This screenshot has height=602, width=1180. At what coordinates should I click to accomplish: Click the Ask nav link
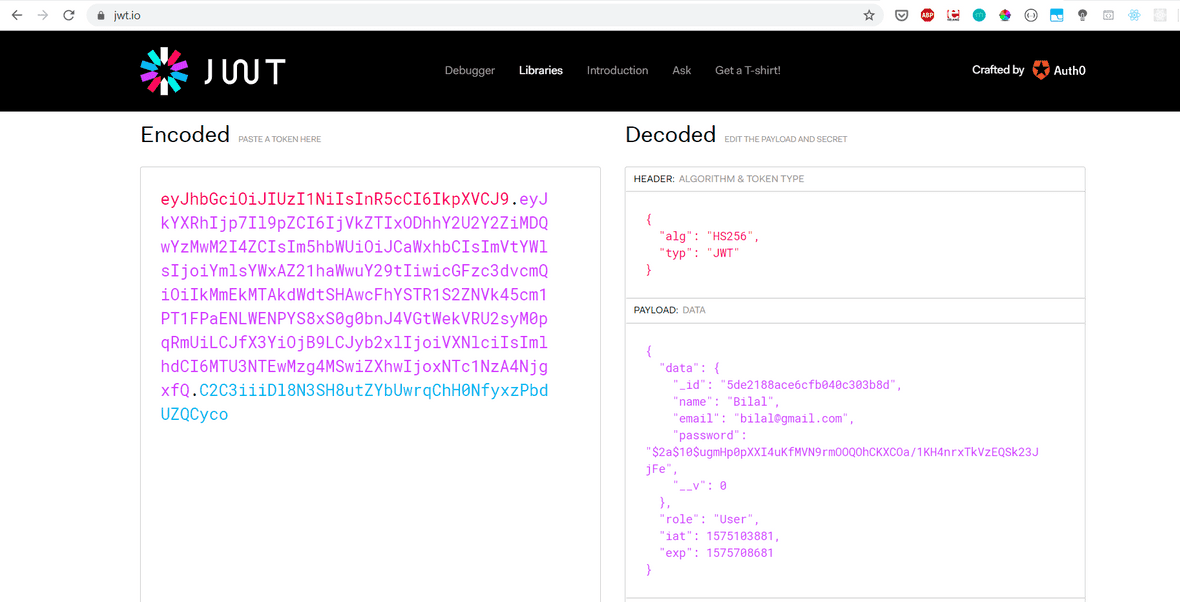pos(681,70)
